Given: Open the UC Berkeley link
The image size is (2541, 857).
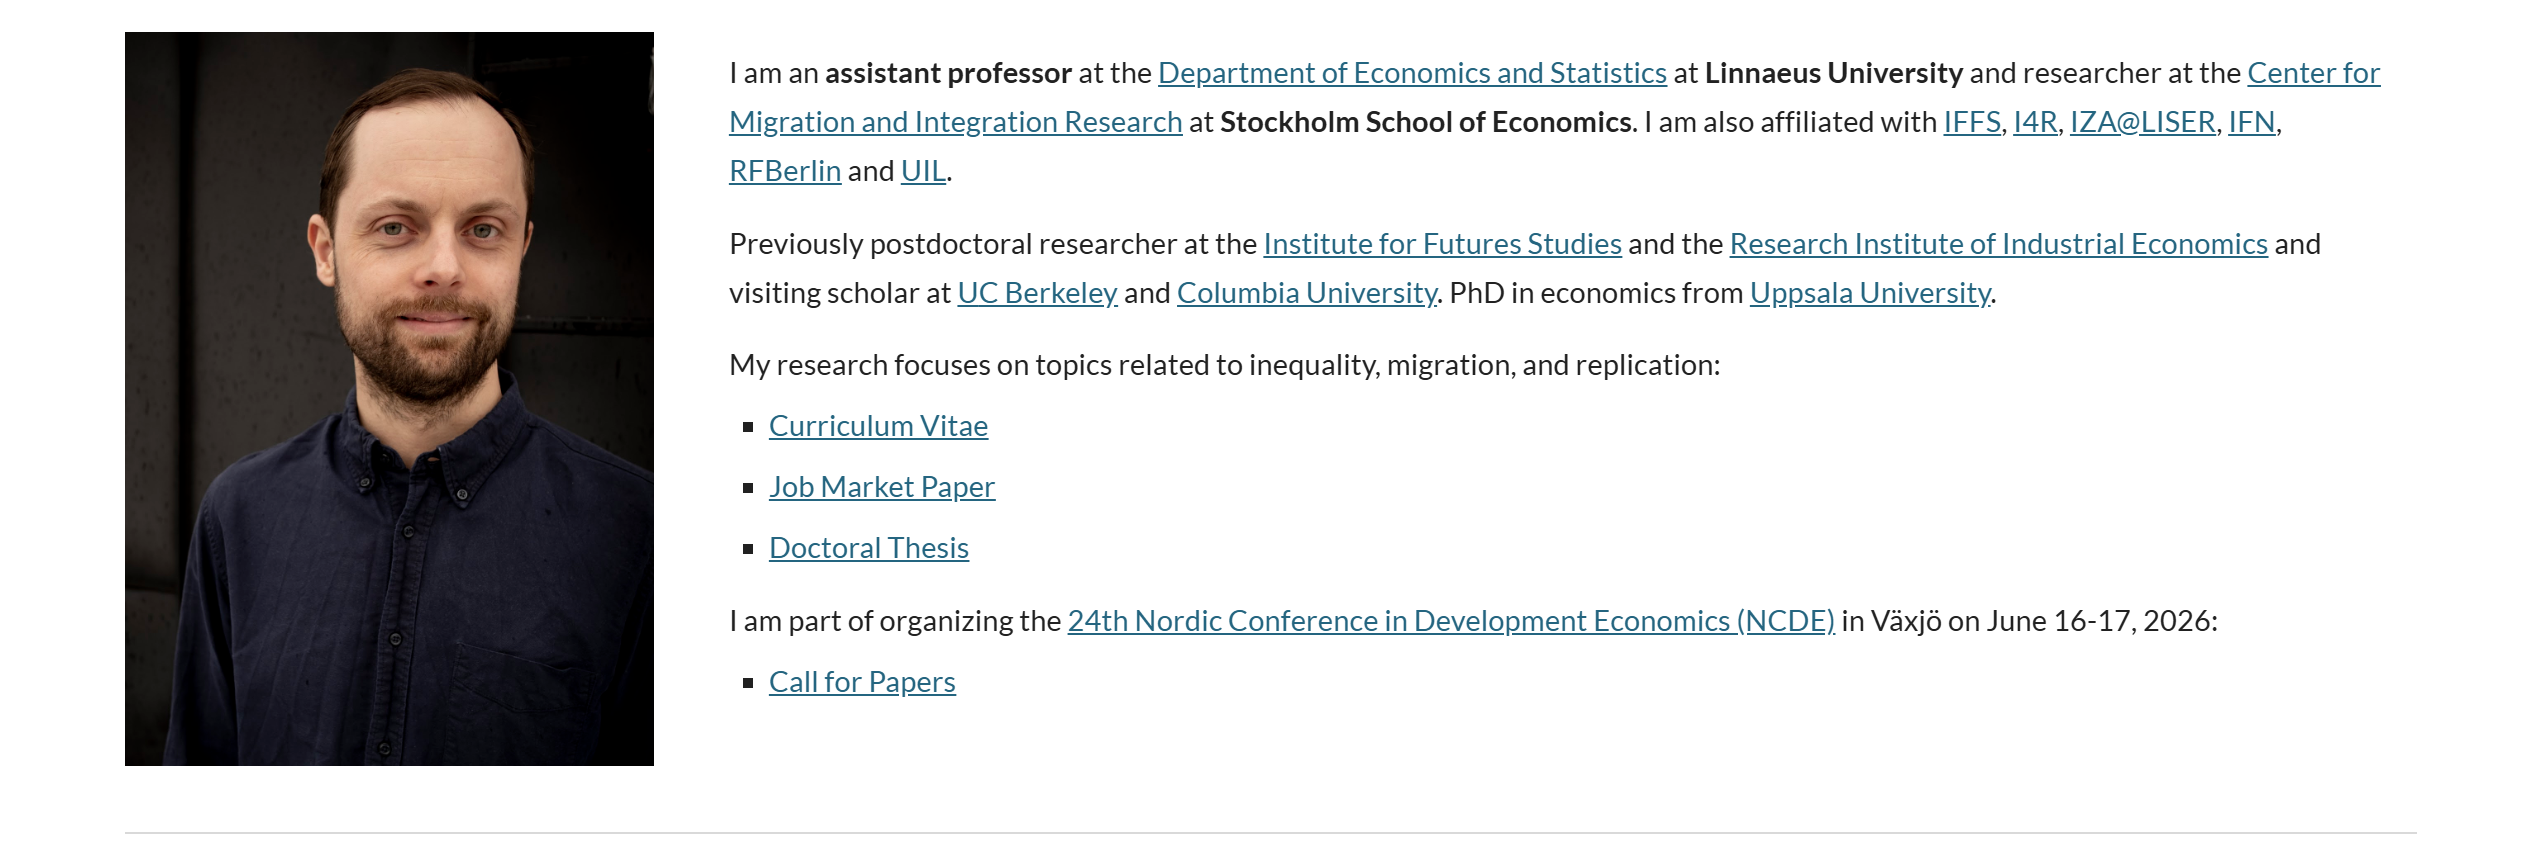Looking at the screenshot, I should 1037,293.
